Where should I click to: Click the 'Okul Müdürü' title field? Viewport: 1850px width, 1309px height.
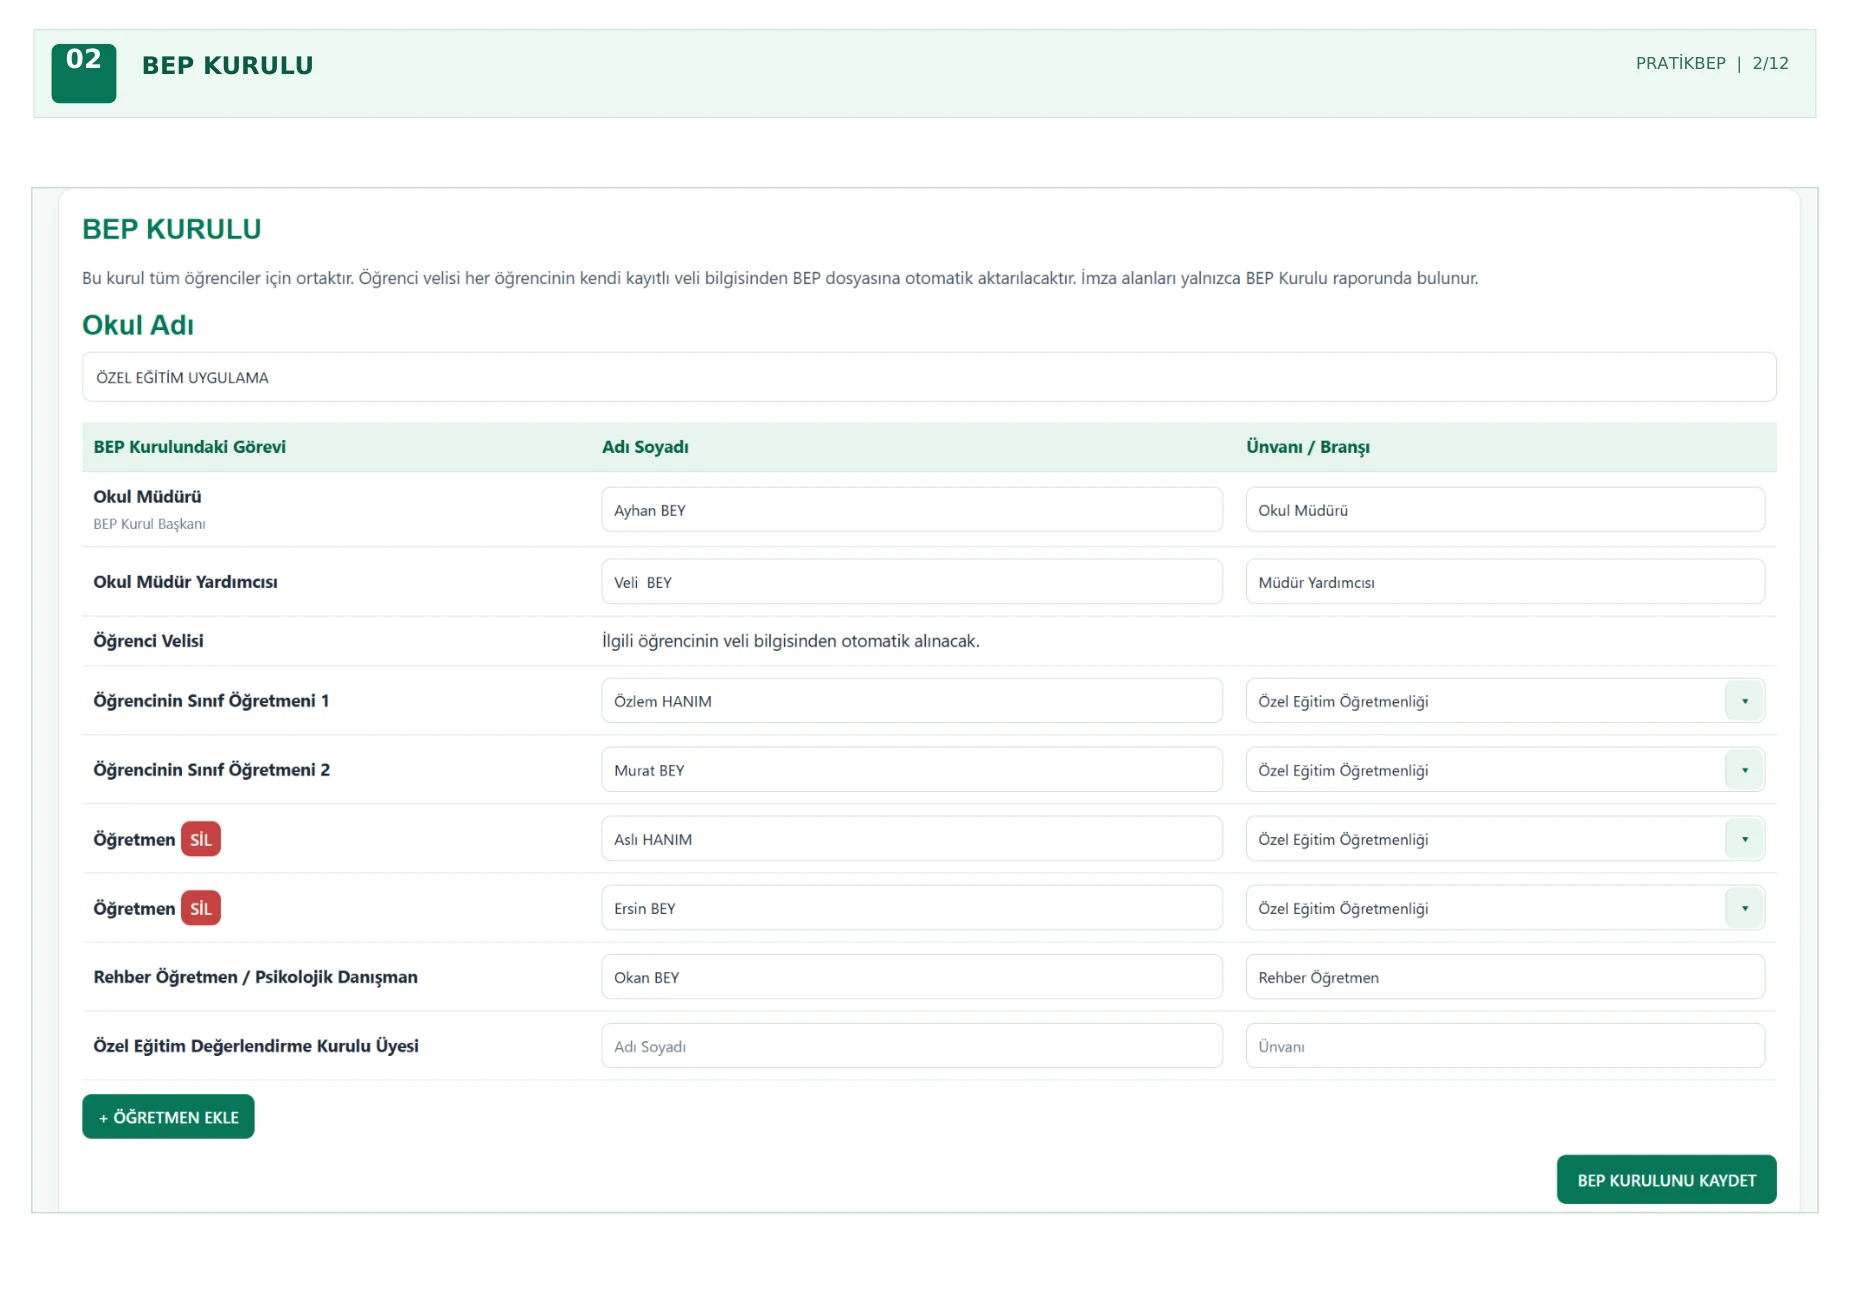click(1505, 510)
